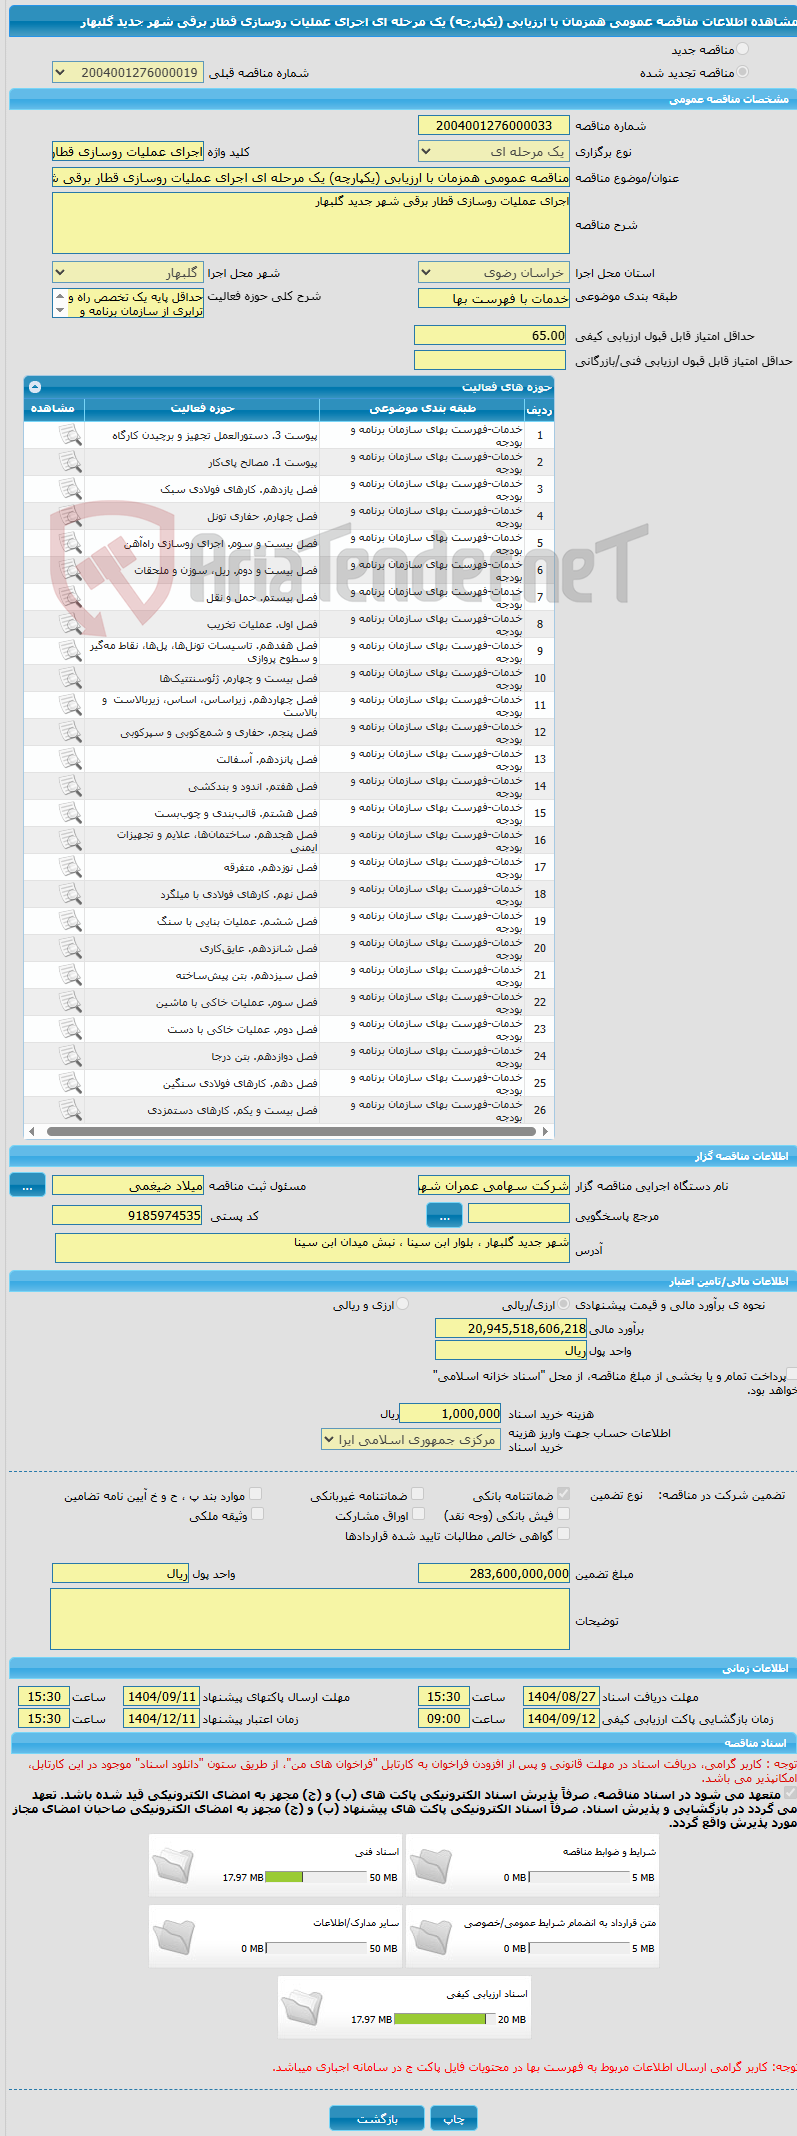Click the ellipsis button next to مرجع پاسخگویی
Viewport: 797px width, 2136px height.
click(x=444, y=1214)
